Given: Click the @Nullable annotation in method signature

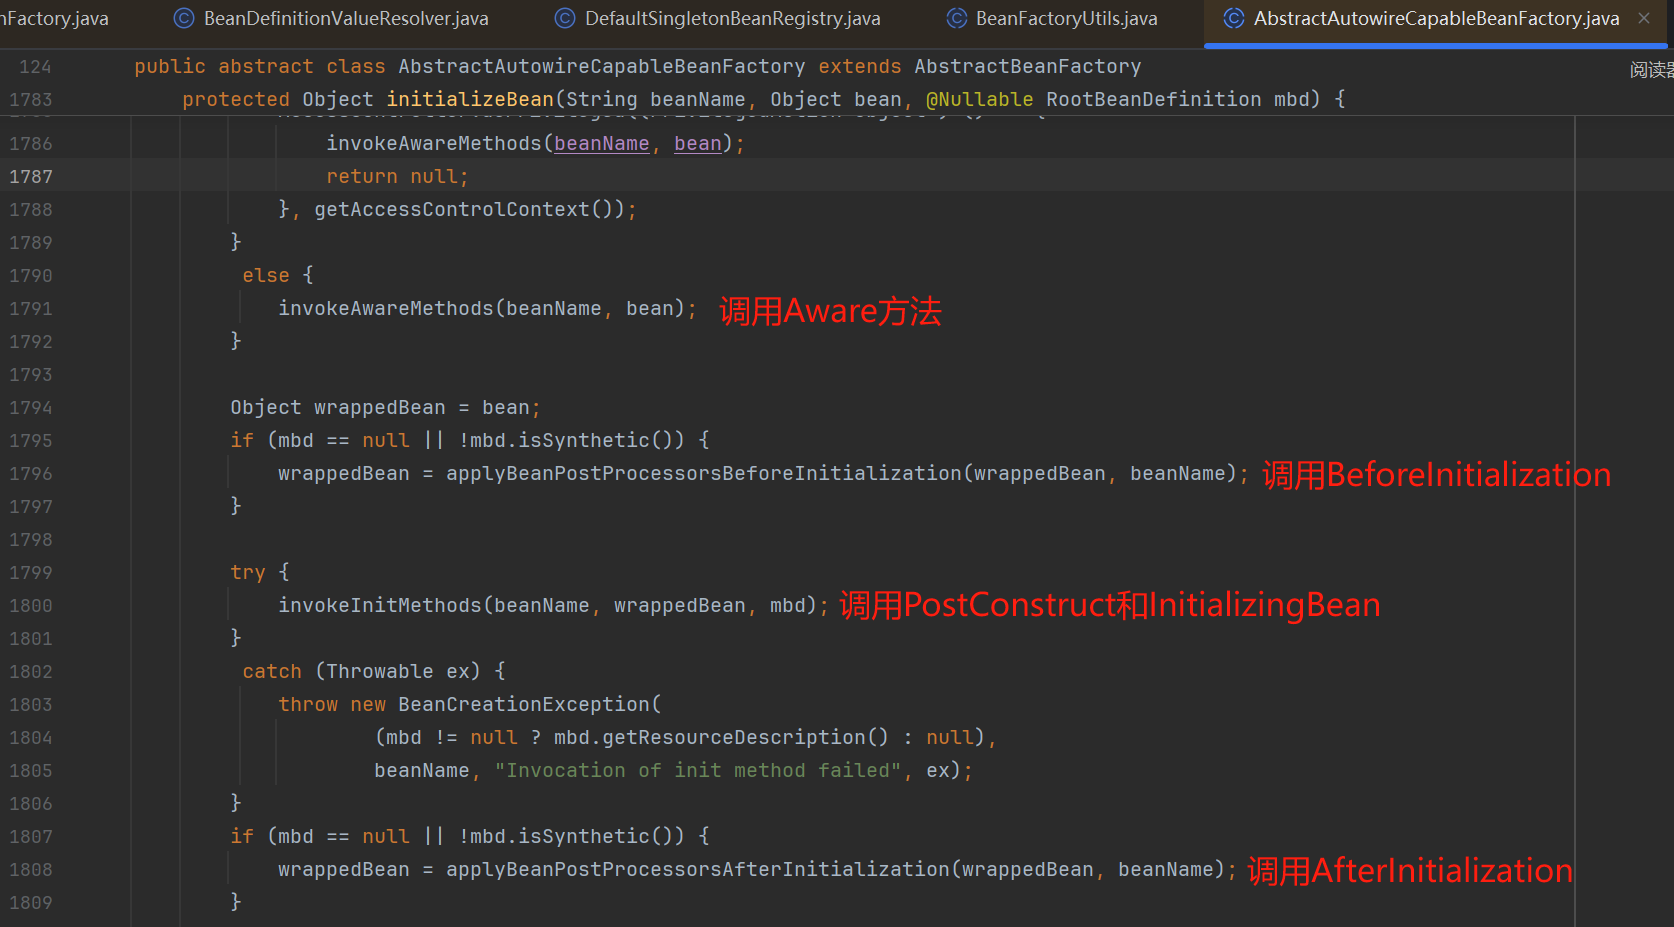Looking at the screenshot, I should pyautogui.click(x=979, y=100).
